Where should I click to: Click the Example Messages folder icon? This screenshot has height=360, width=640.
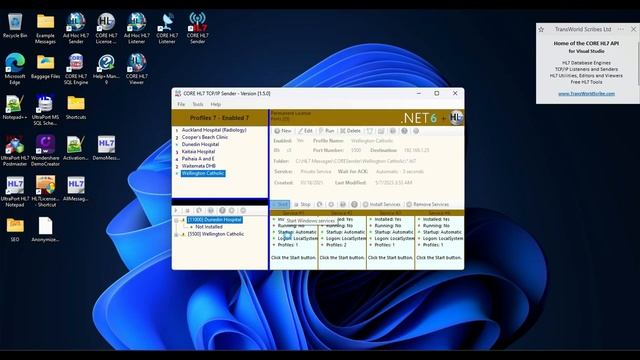[x=45, y=28]
